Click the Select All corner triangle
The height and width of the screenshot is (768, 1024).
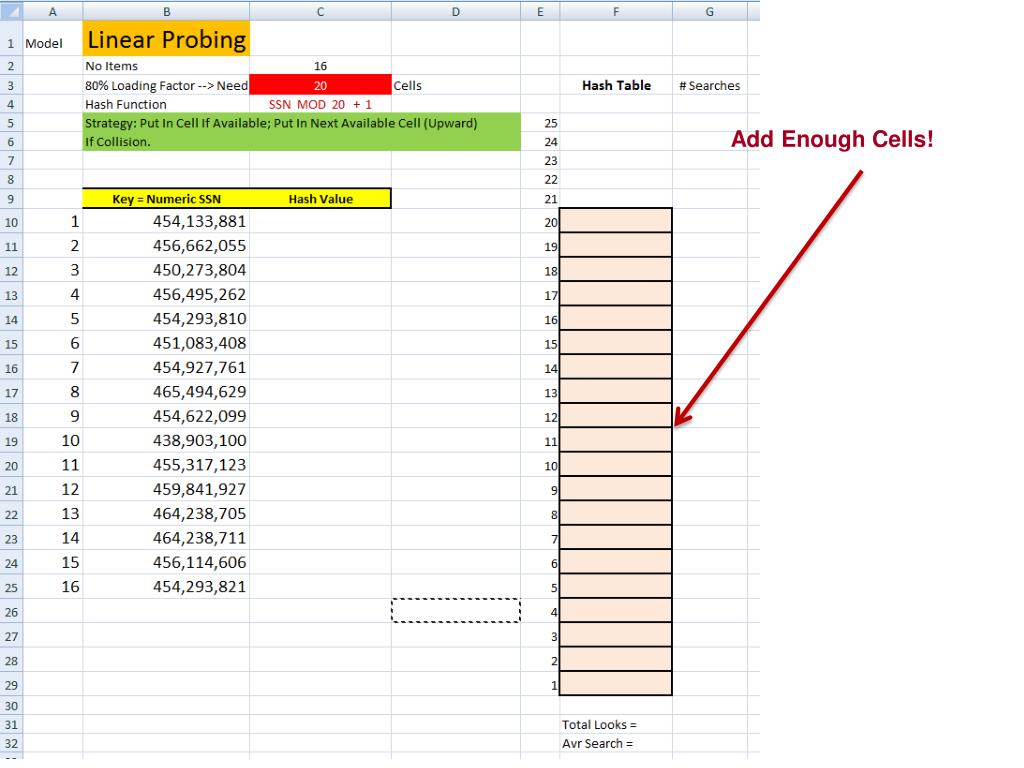11,11
